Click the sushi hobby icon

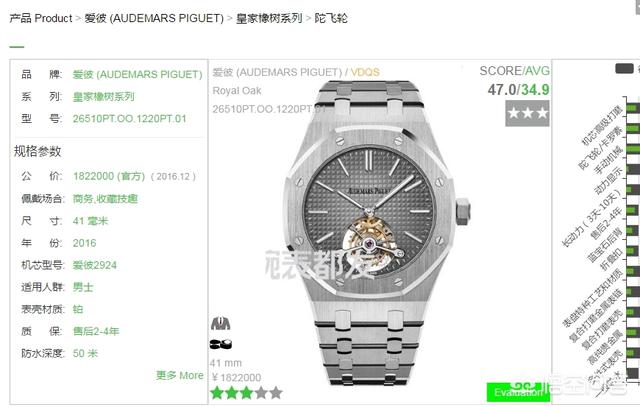[220, 344]
